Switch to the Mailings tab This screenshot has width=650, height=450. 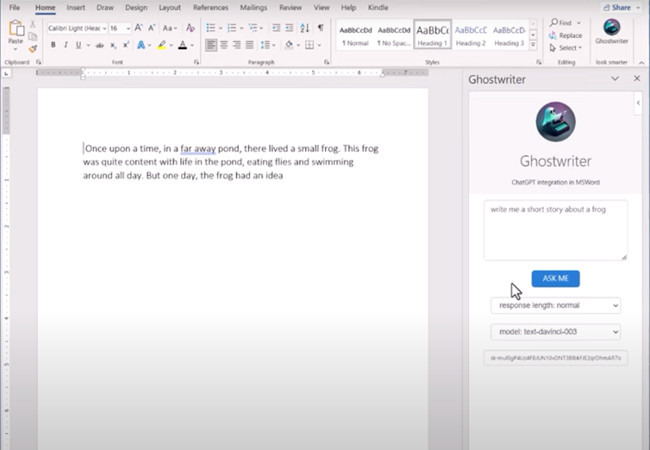tap(253, 7)
